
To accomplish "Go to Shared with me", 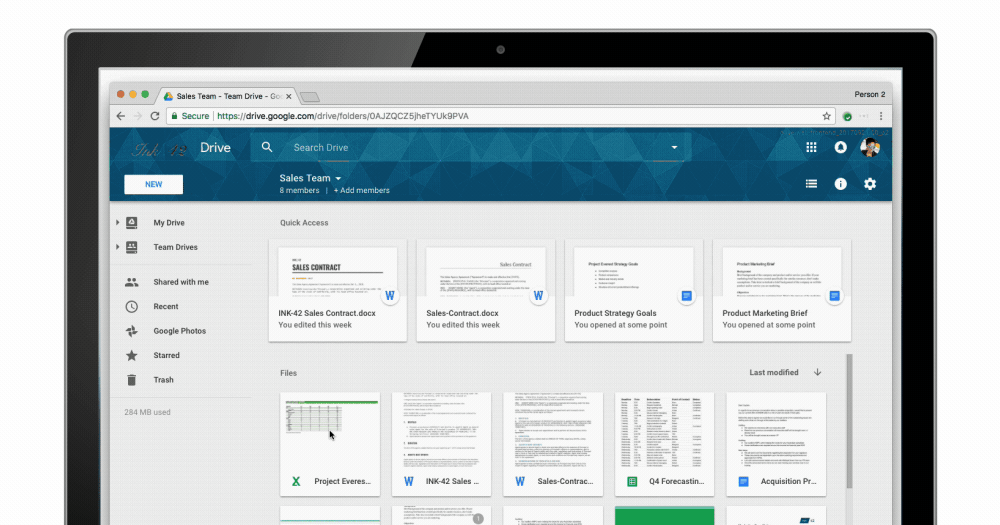I will click(x=180, y=282).
